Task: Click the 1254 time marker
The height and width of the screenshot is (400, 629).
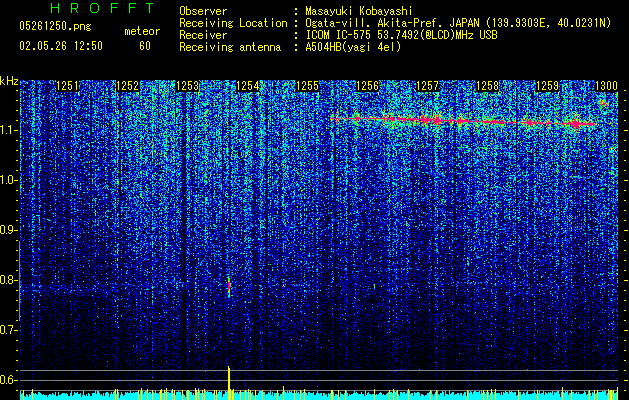Action: pos(248,86)
